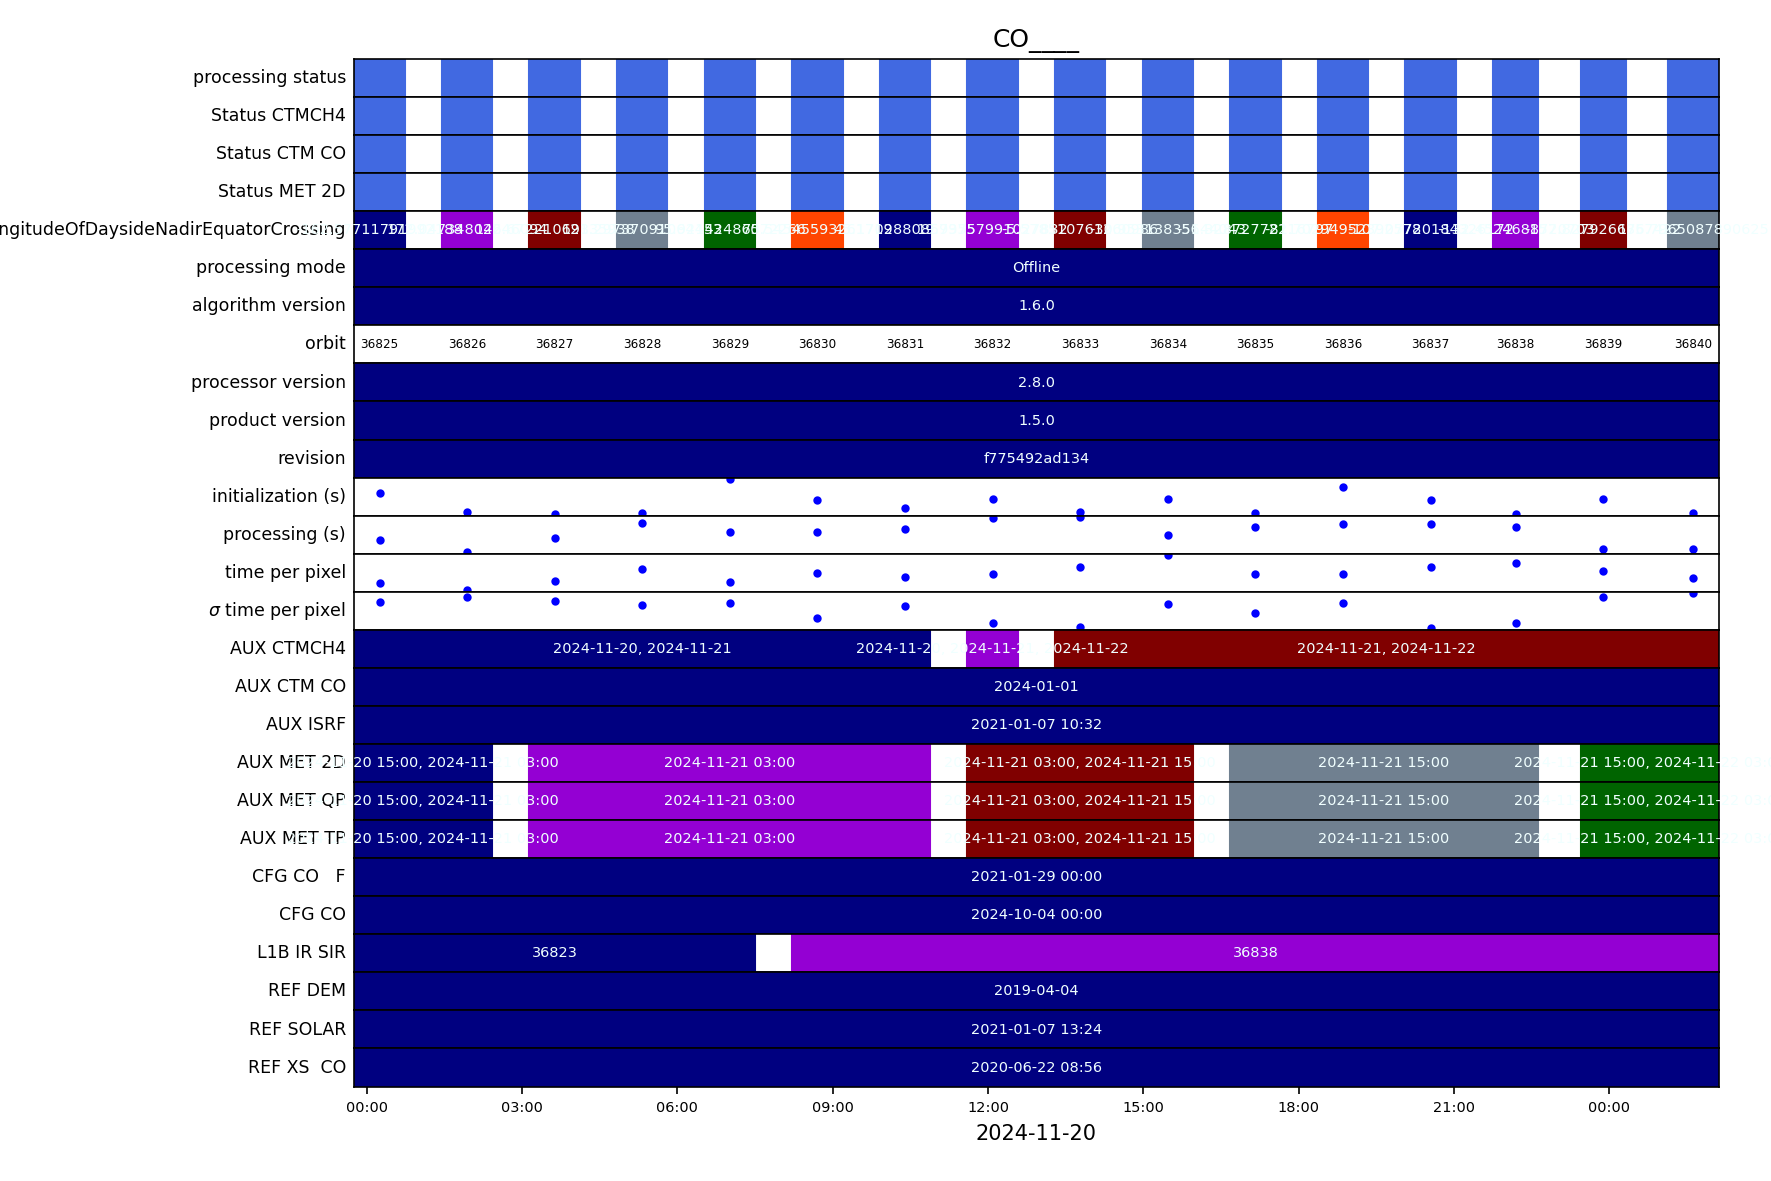
Task: Click the white gap in L1B IR SIR row
Action: click(x=773, y=953)
